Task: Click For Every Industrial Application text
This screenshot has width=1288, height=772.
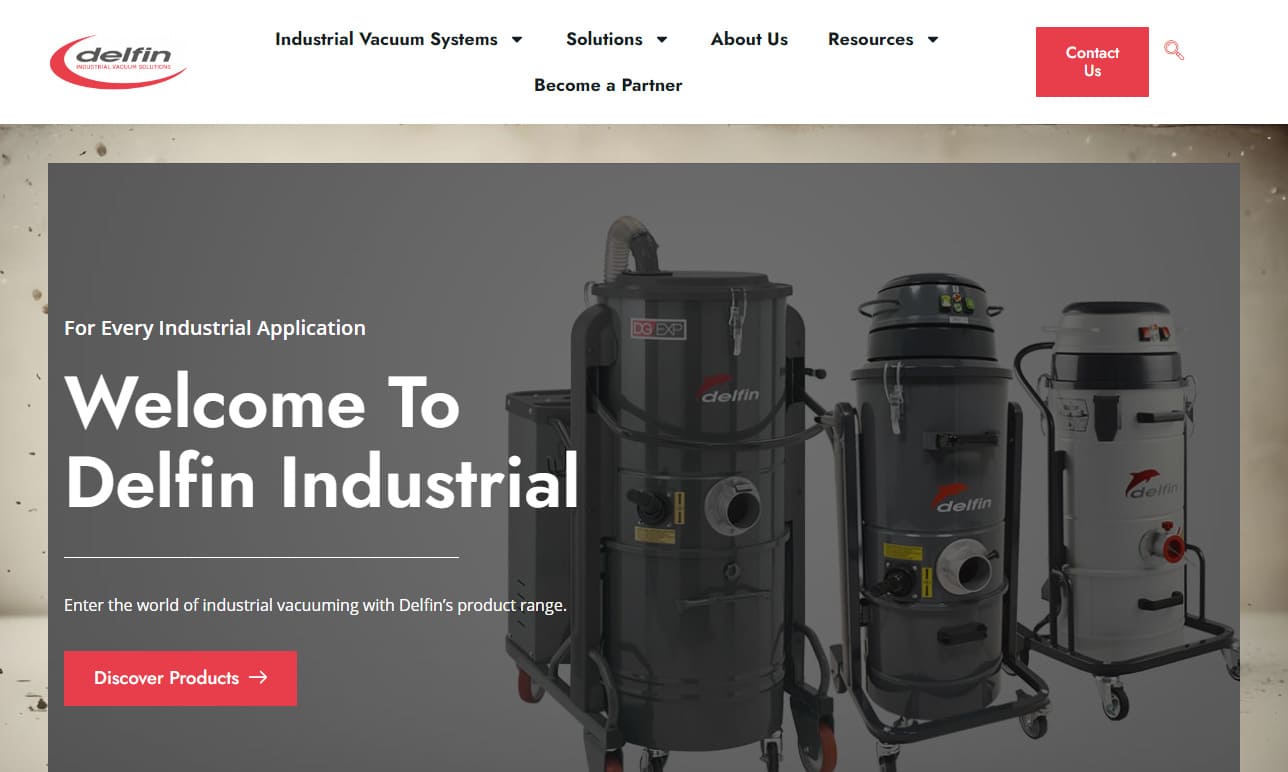Action: coord(215,328)
